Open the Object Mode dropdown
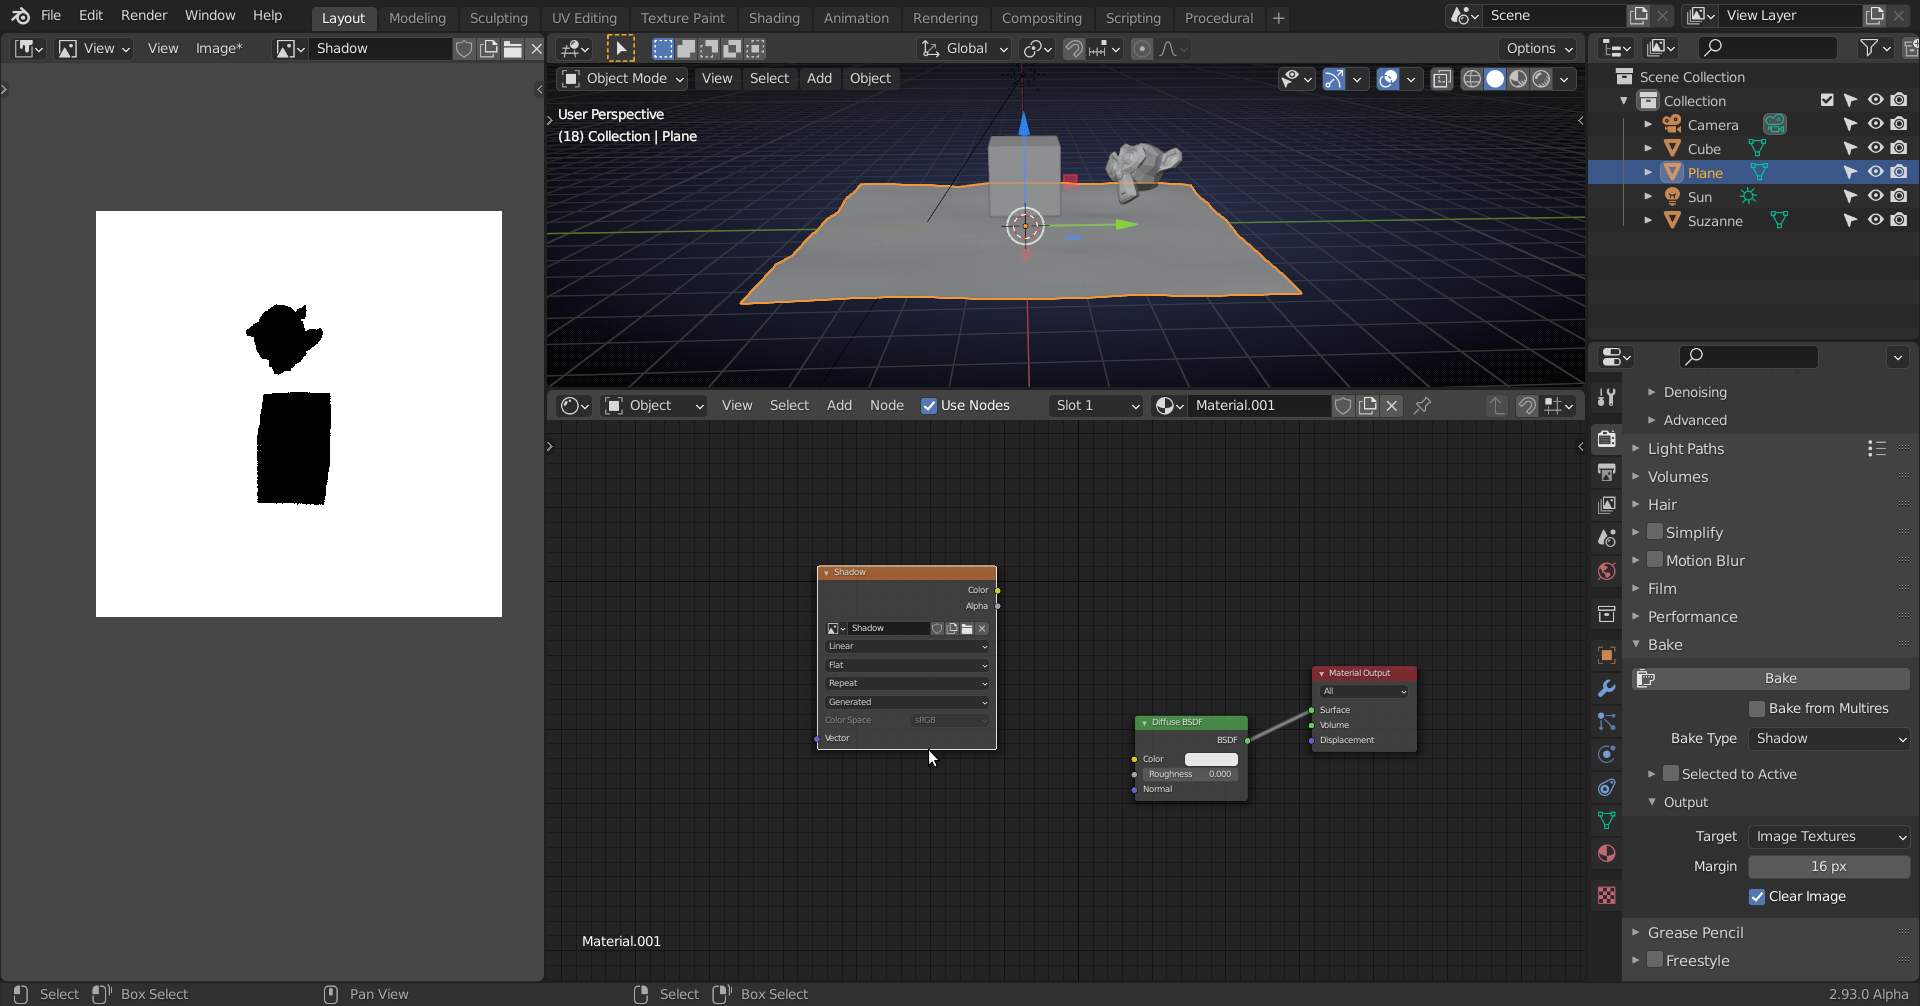 (622, 79)
